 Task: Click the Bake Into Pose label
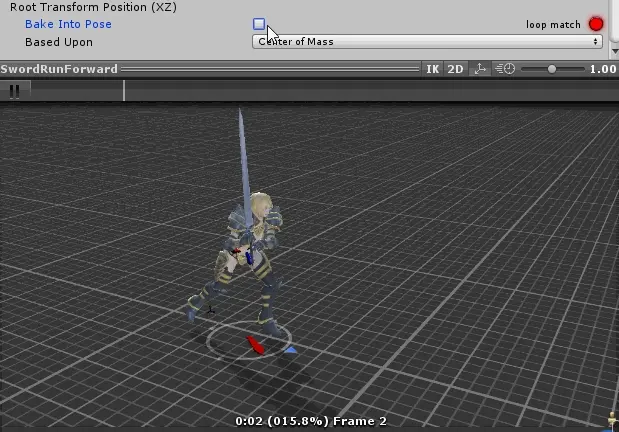coord(68,24)
